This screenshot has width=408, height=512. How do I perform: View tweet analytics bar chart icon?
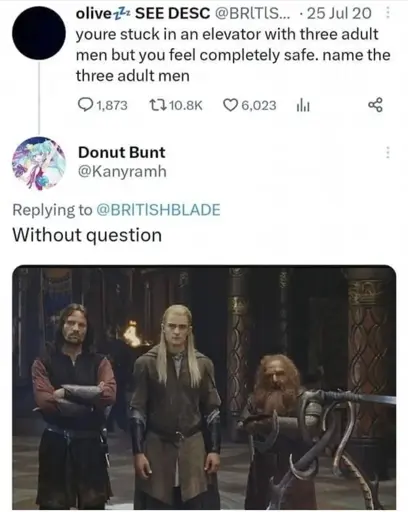pos(303,106)
